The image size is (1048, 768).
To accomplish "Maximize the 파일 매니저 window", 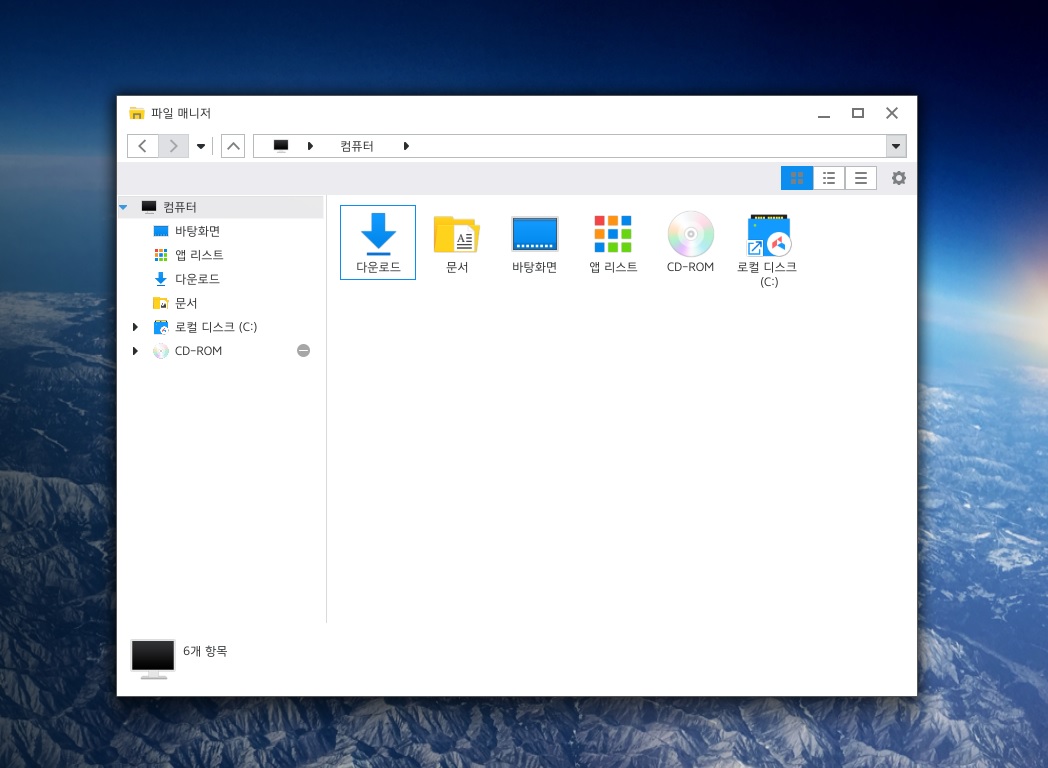I will tap(858, 113).
